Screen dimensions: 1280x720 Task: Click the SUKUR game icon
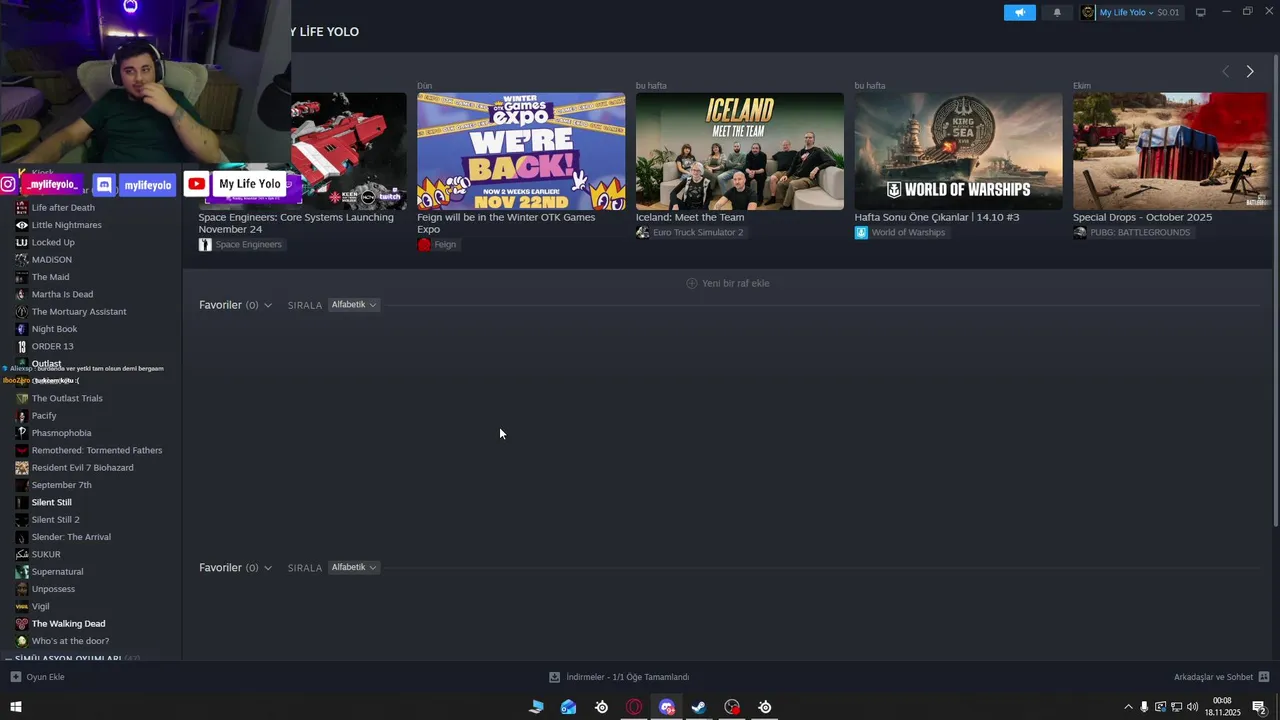click(x=22, y=554)
